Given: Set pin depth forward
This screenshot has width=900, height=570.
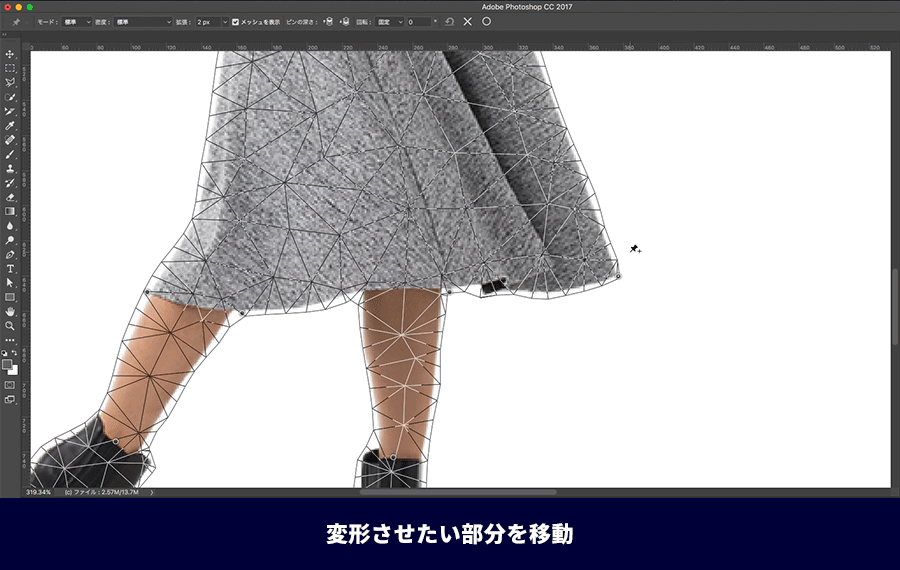Looking at the screenshot, I should click(x=328, y=22).
